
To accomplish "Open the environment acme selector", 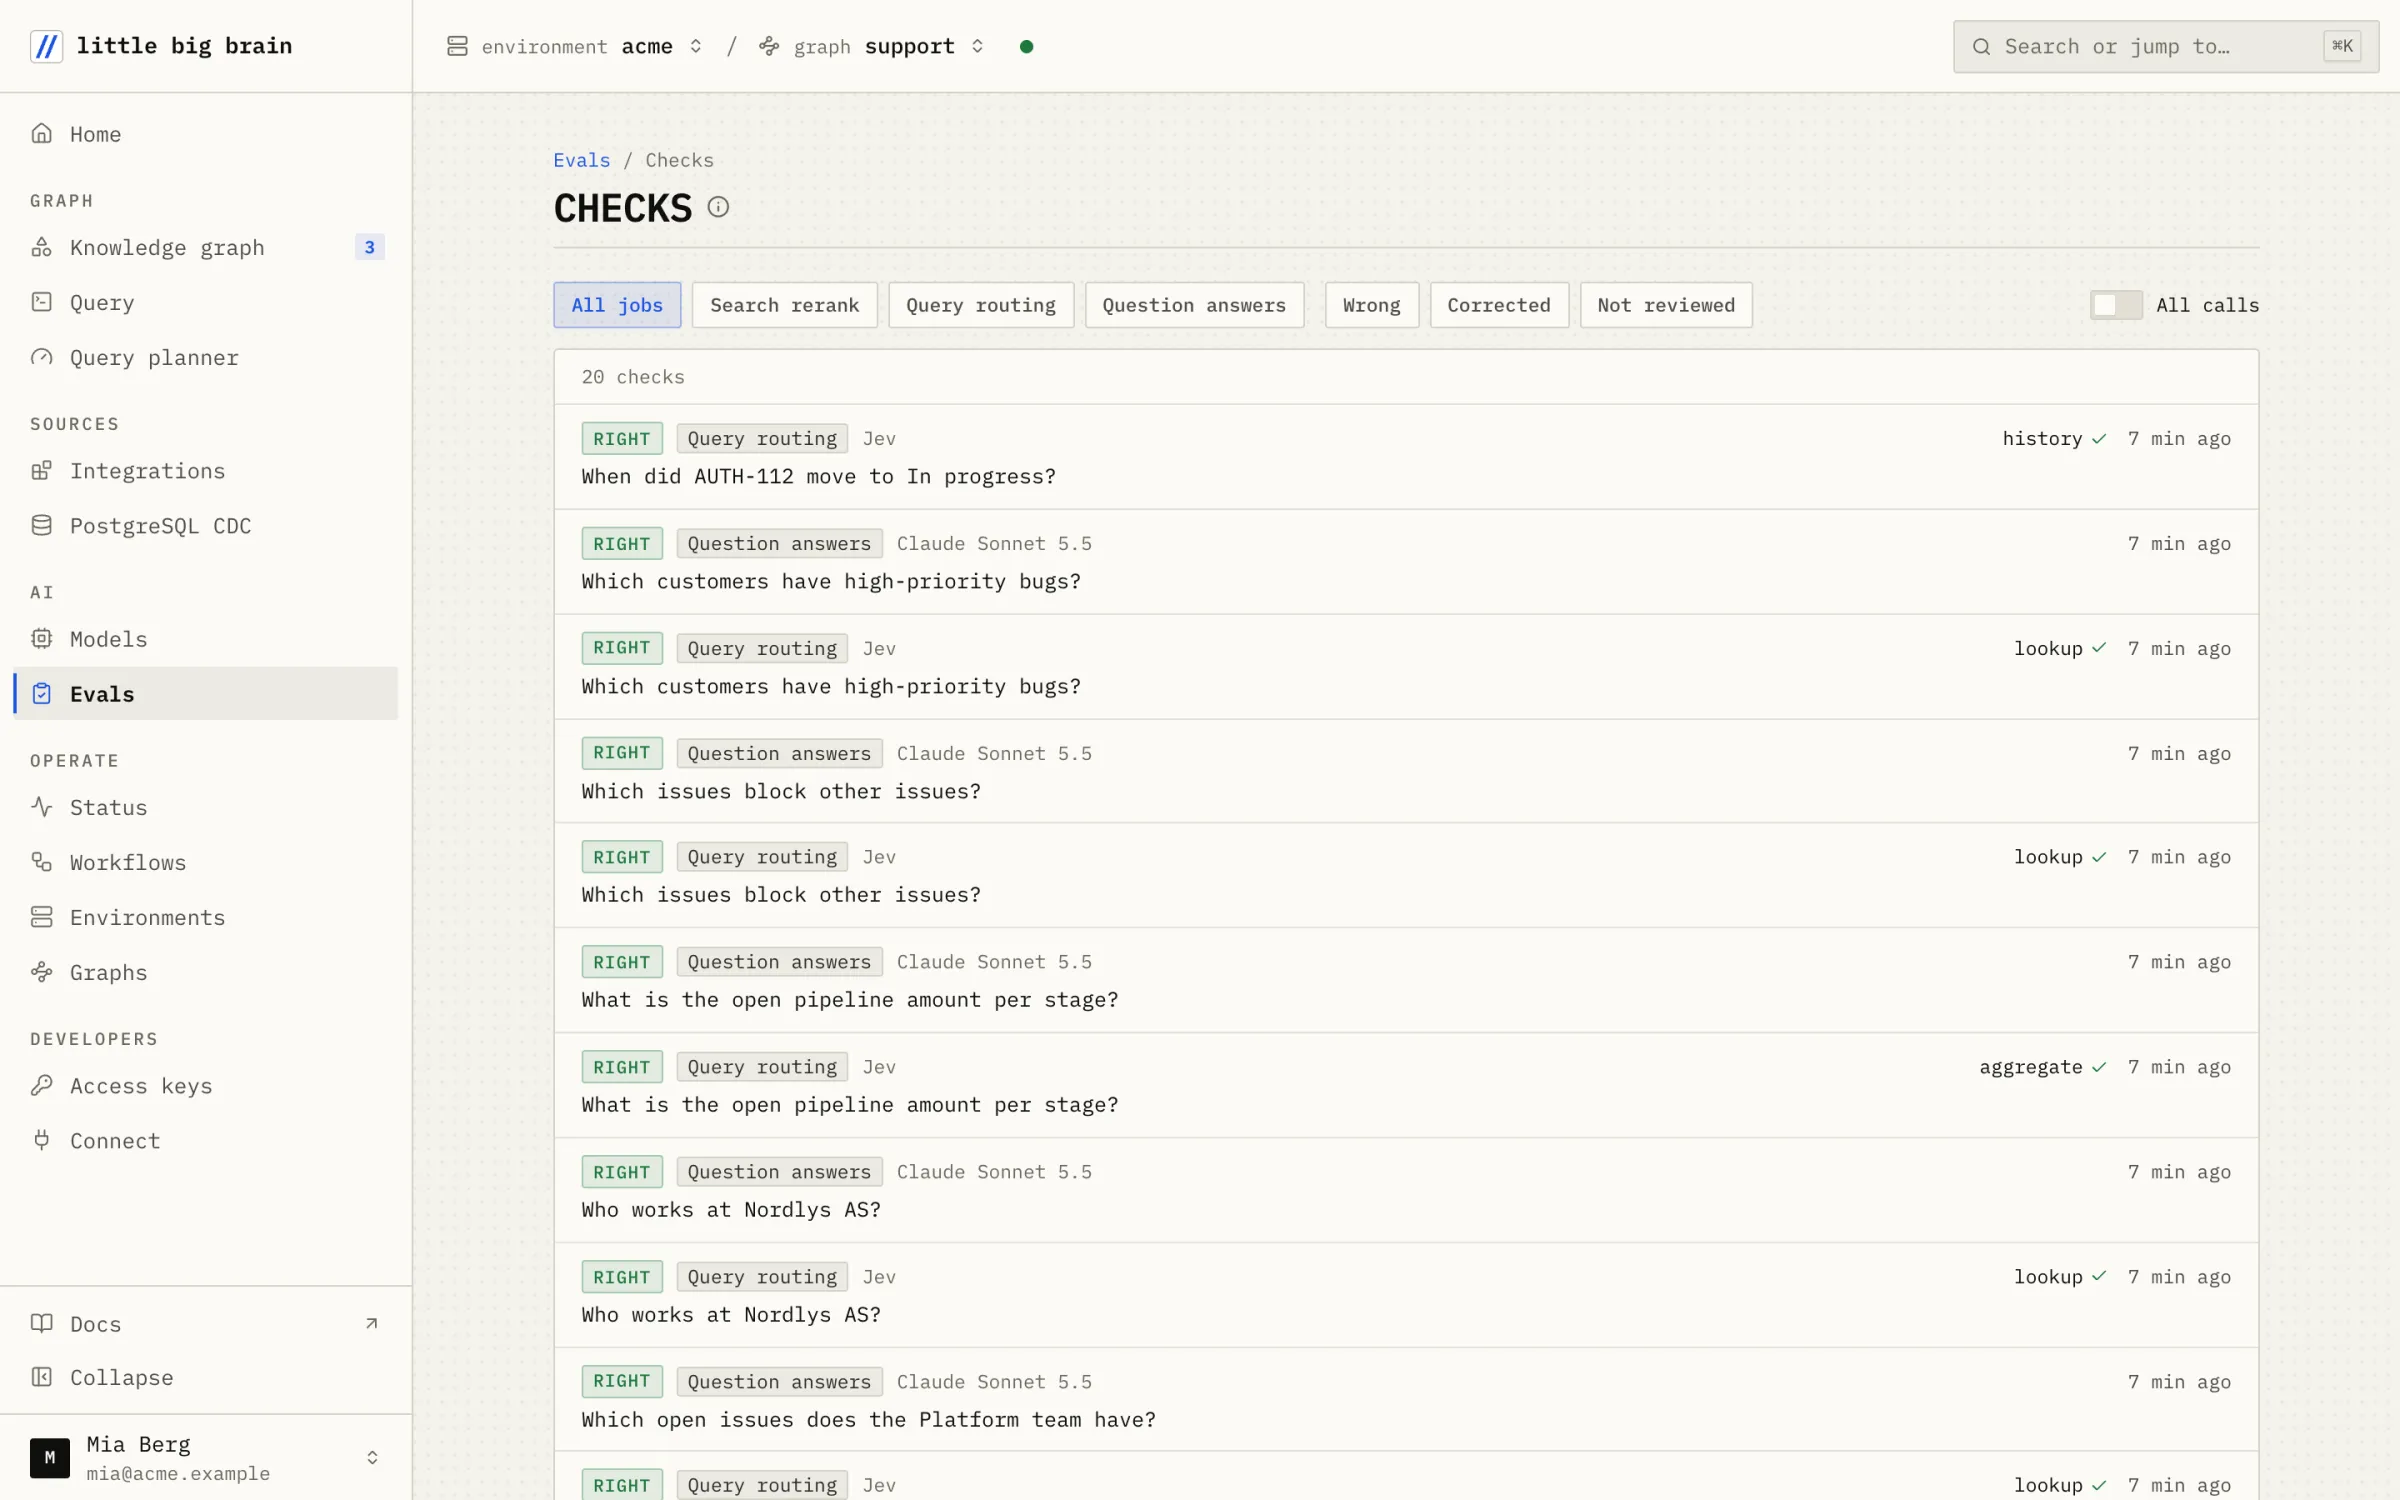I will click(x=575, y=46).
